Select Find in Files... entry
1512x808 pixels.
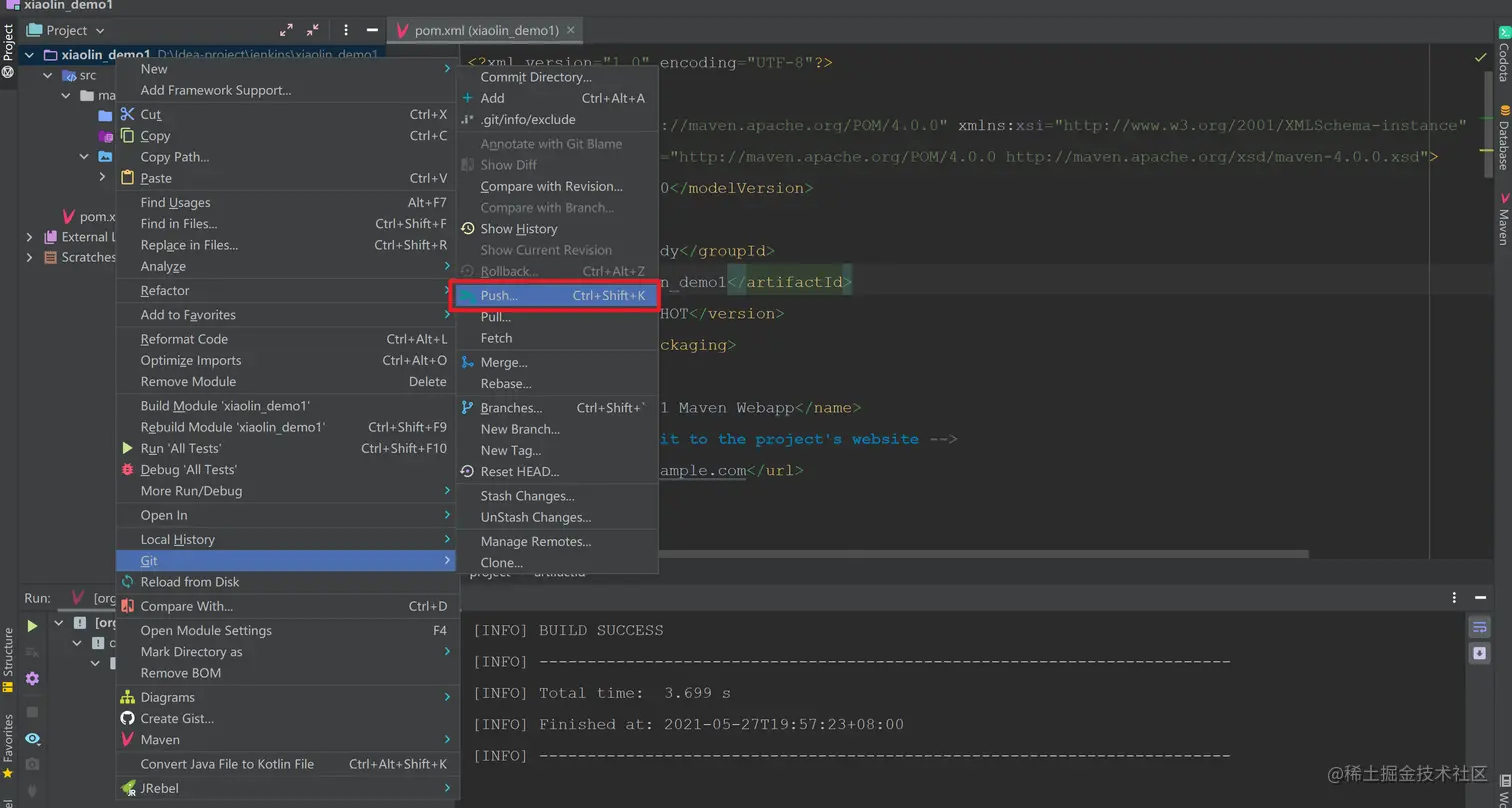click(286, 223)
